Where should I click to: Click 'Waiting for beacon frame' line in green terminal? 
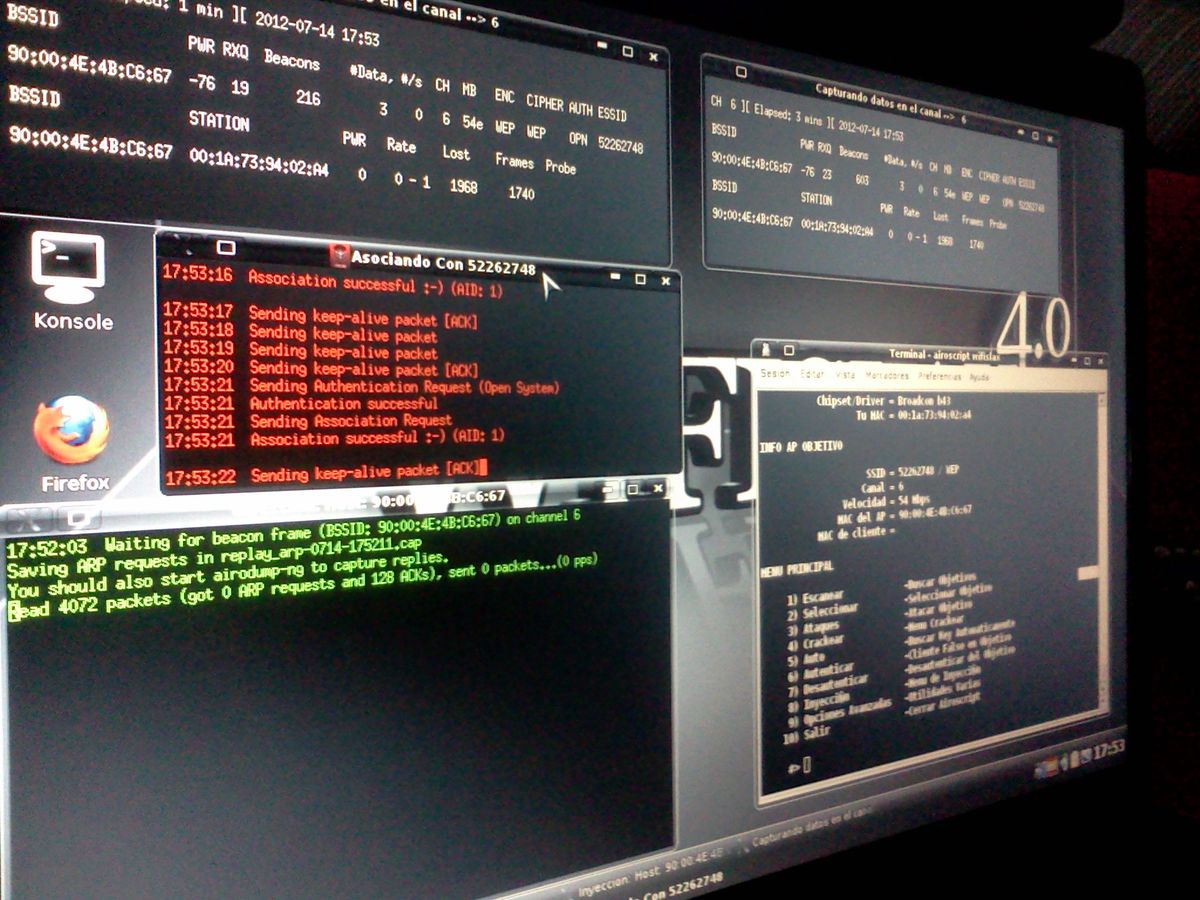click(x=293, y=532)
